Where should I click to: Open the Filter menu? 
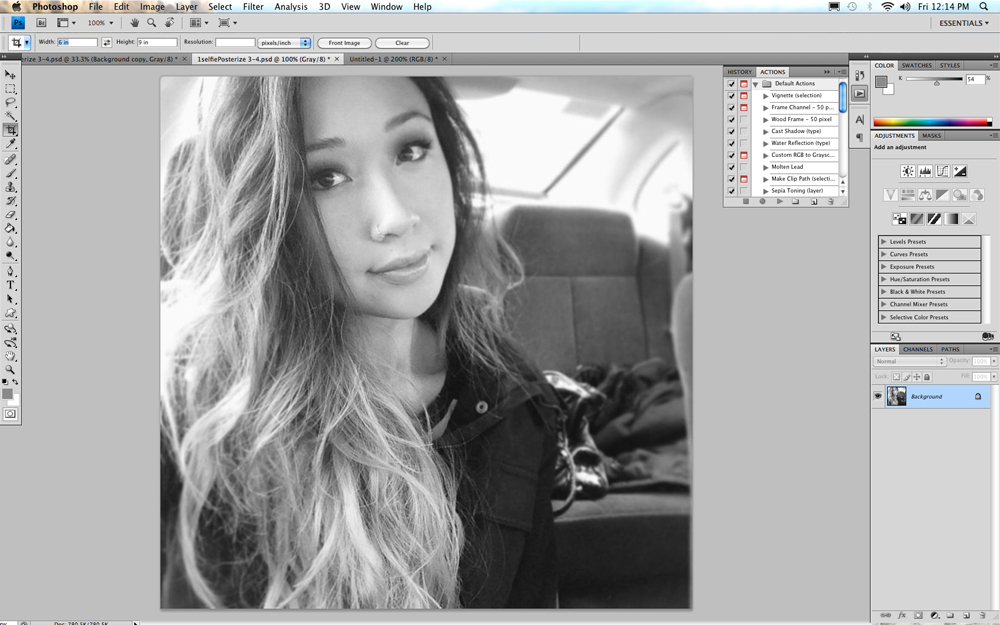(x=253, y=6)
